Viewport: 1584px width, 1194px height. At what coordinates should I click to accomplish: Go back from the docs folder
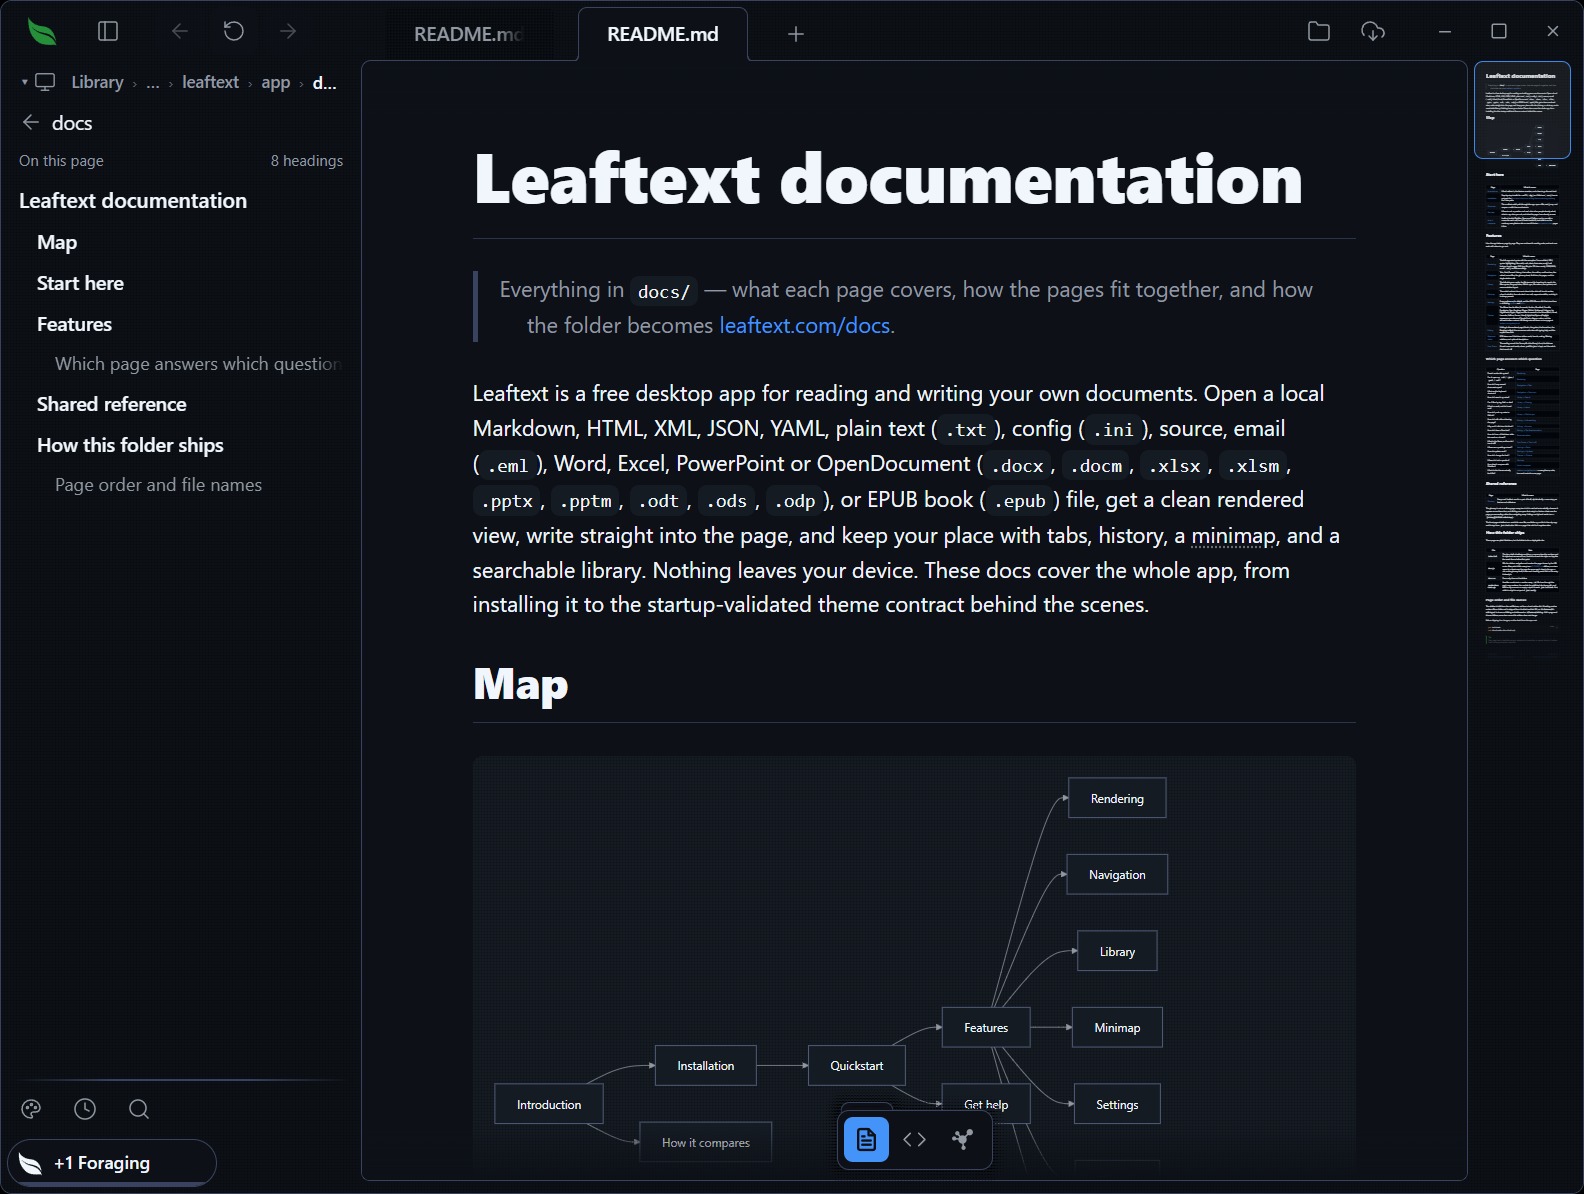pyautogui.click(x=31, y=123)
